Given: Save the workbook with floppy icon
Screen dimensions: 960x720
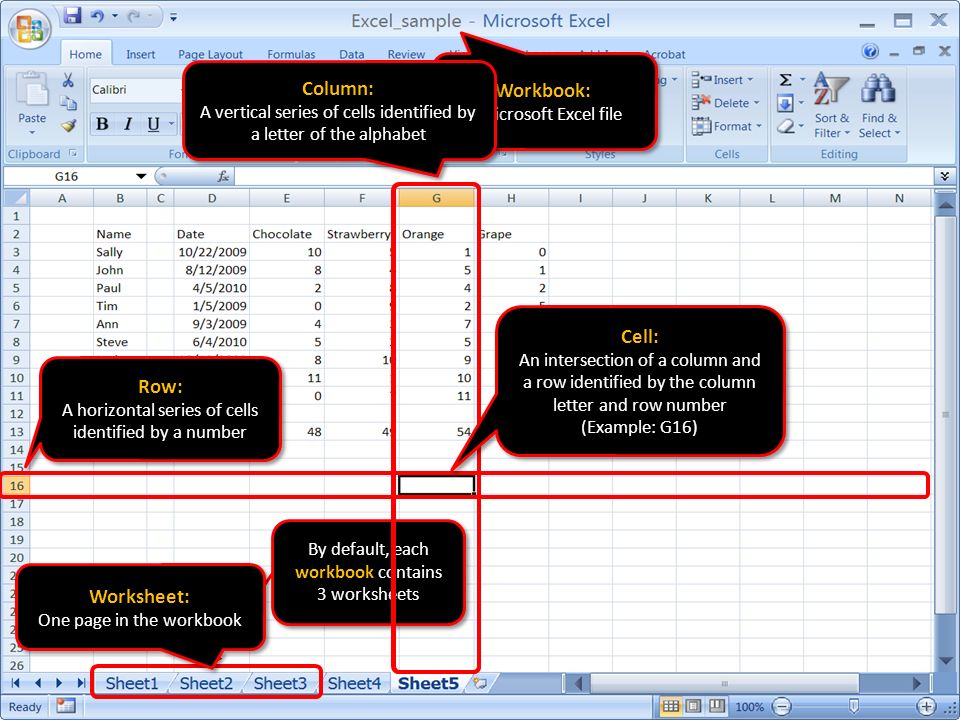Looking at the screenshot, I should [x=73, y=16].
